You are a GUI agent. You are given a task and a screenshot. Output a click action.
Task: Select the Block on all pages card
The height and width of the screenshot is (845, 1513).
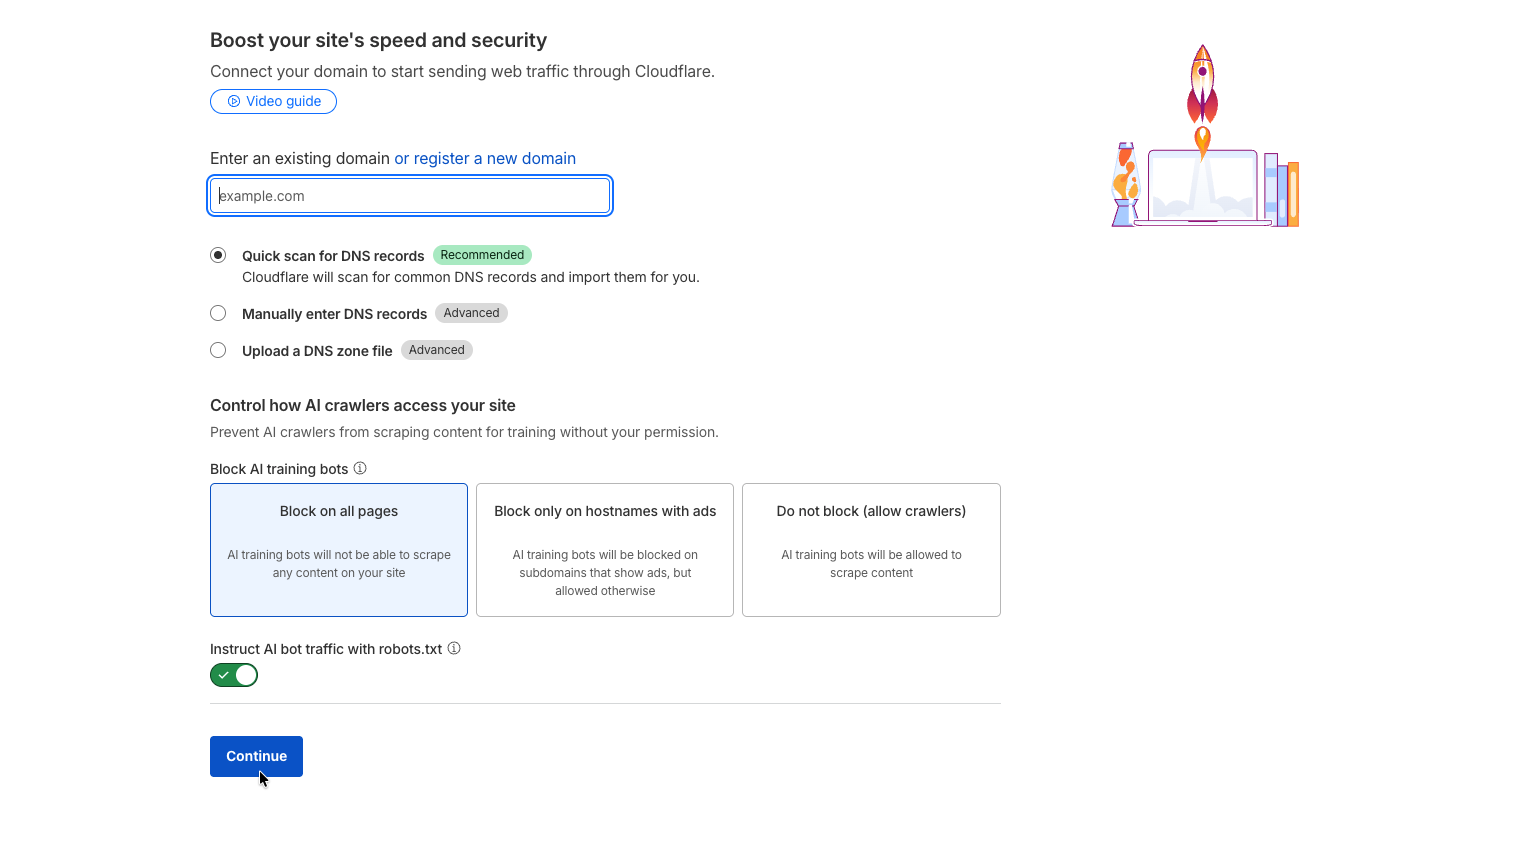point(338,550)
